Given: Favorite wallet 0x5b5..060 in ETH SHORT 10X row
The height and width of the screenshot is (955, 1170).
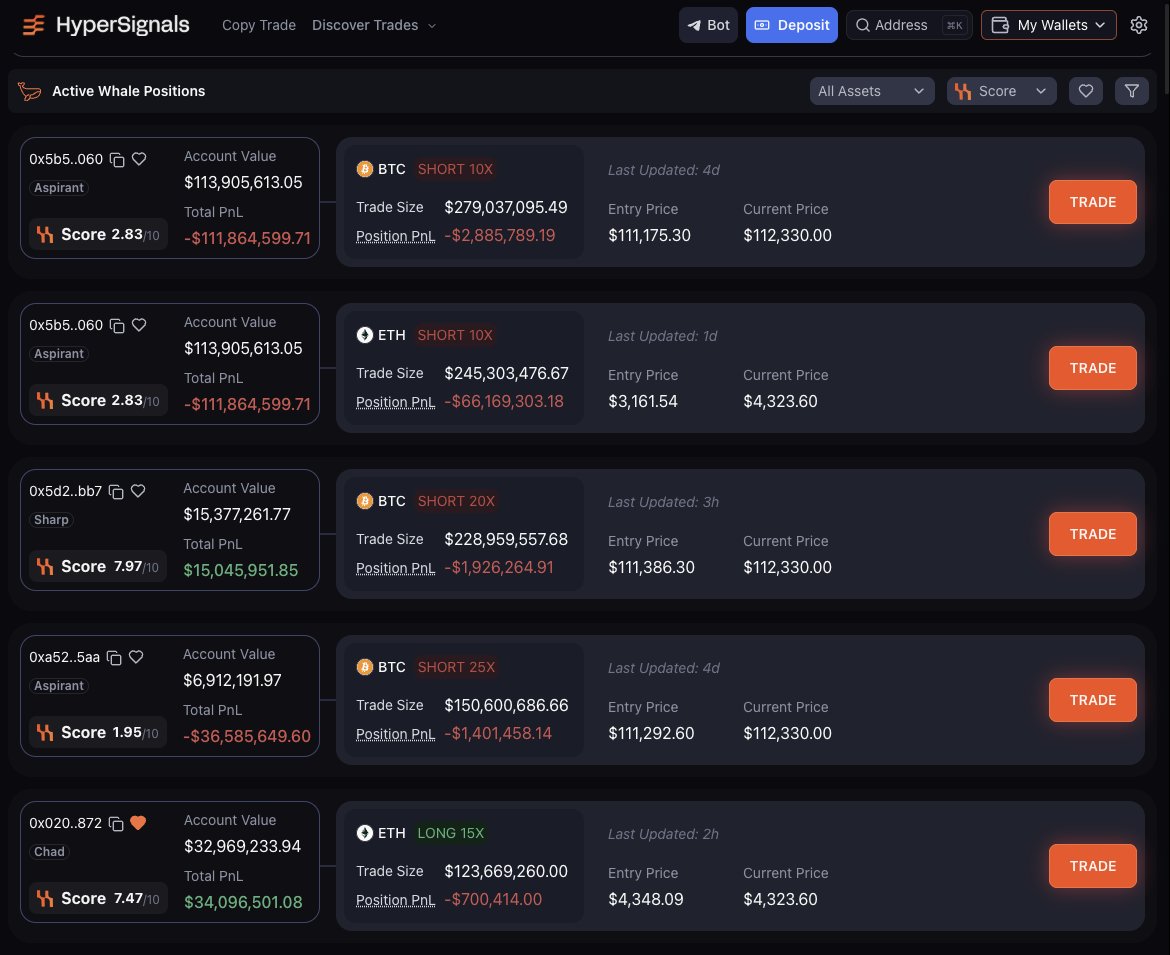Looking at the screenshot, I should [139, 325].
